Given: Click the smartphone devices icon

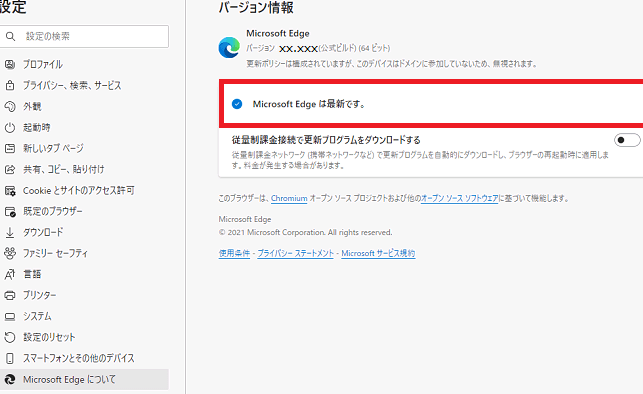Looking at the screenshot, I should pos(10,358).
